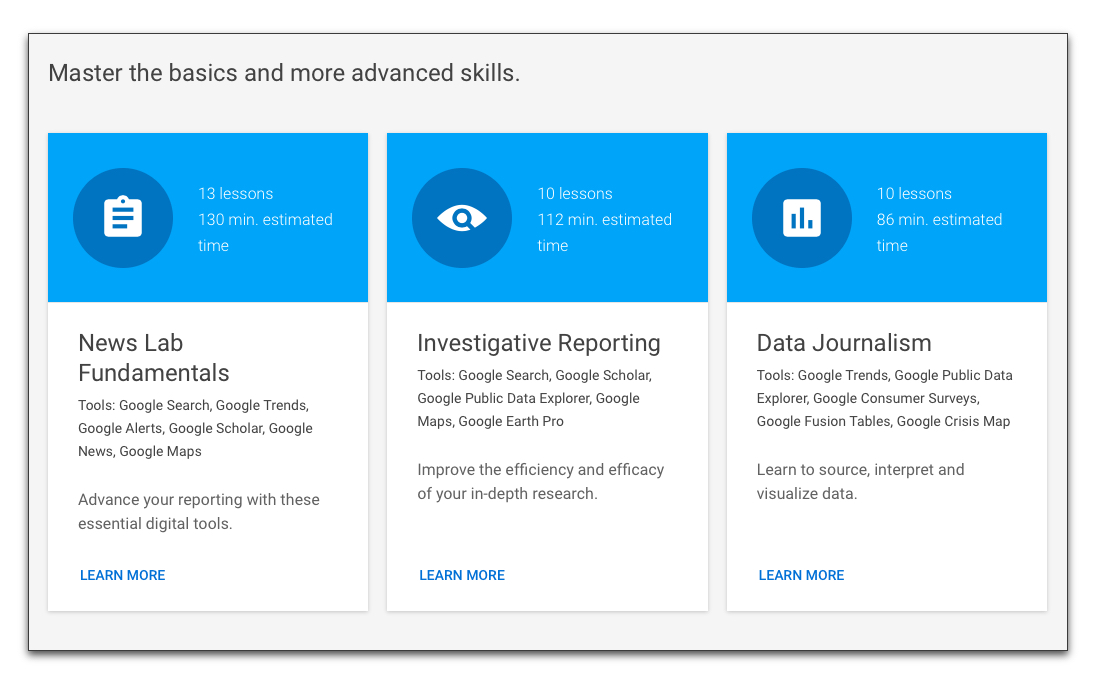
Task: Click '10 lessons' on Data Journalism card
Action: 914,194
